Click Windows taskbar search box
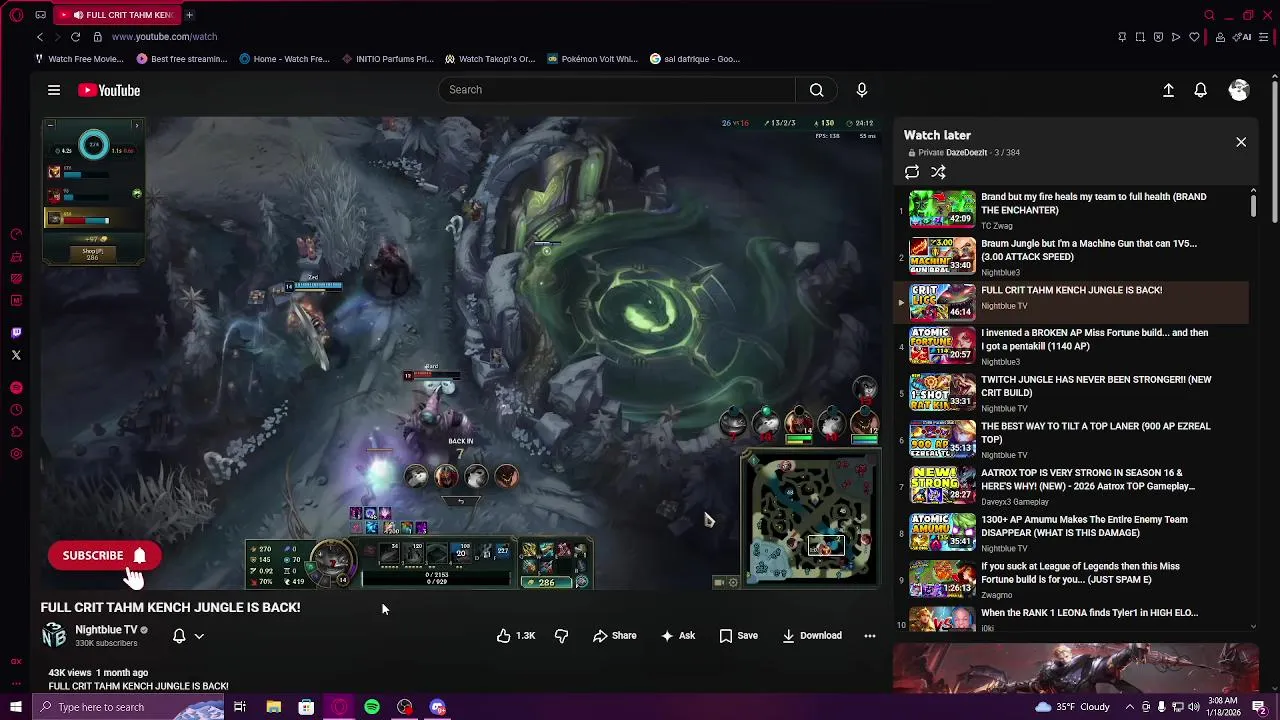This screenshot has height=720, width=1280. coord(128,707)
